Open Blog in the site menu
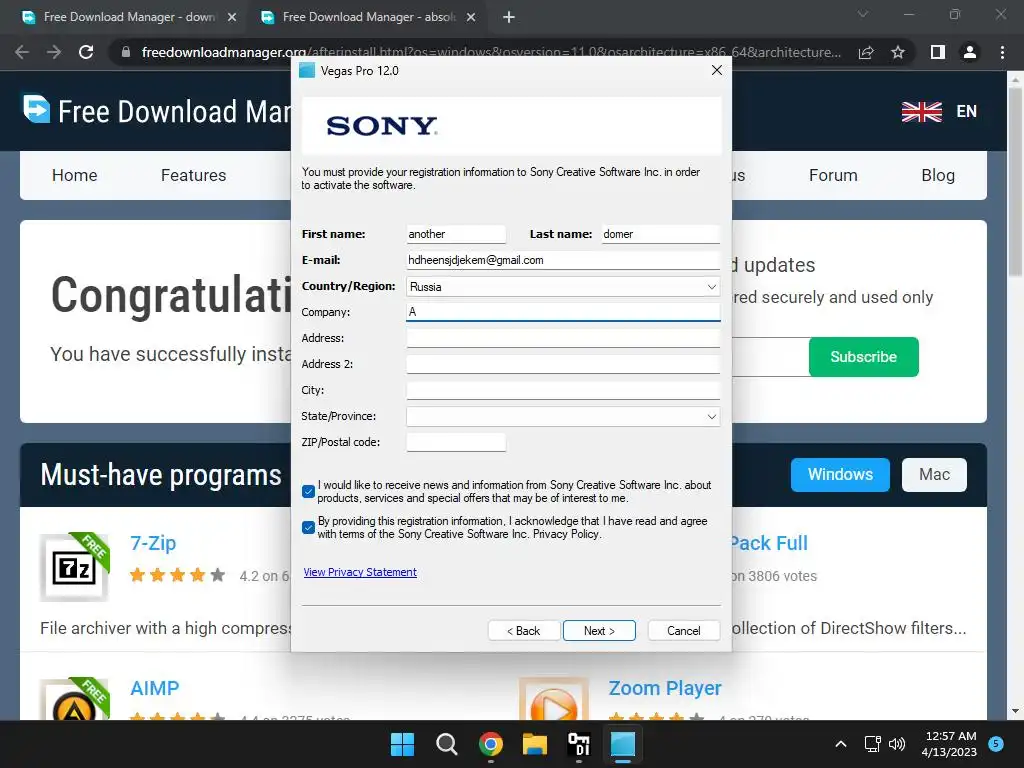This screenshot has width=1024, height=768. pyautogui.click(x=938, y=175)
